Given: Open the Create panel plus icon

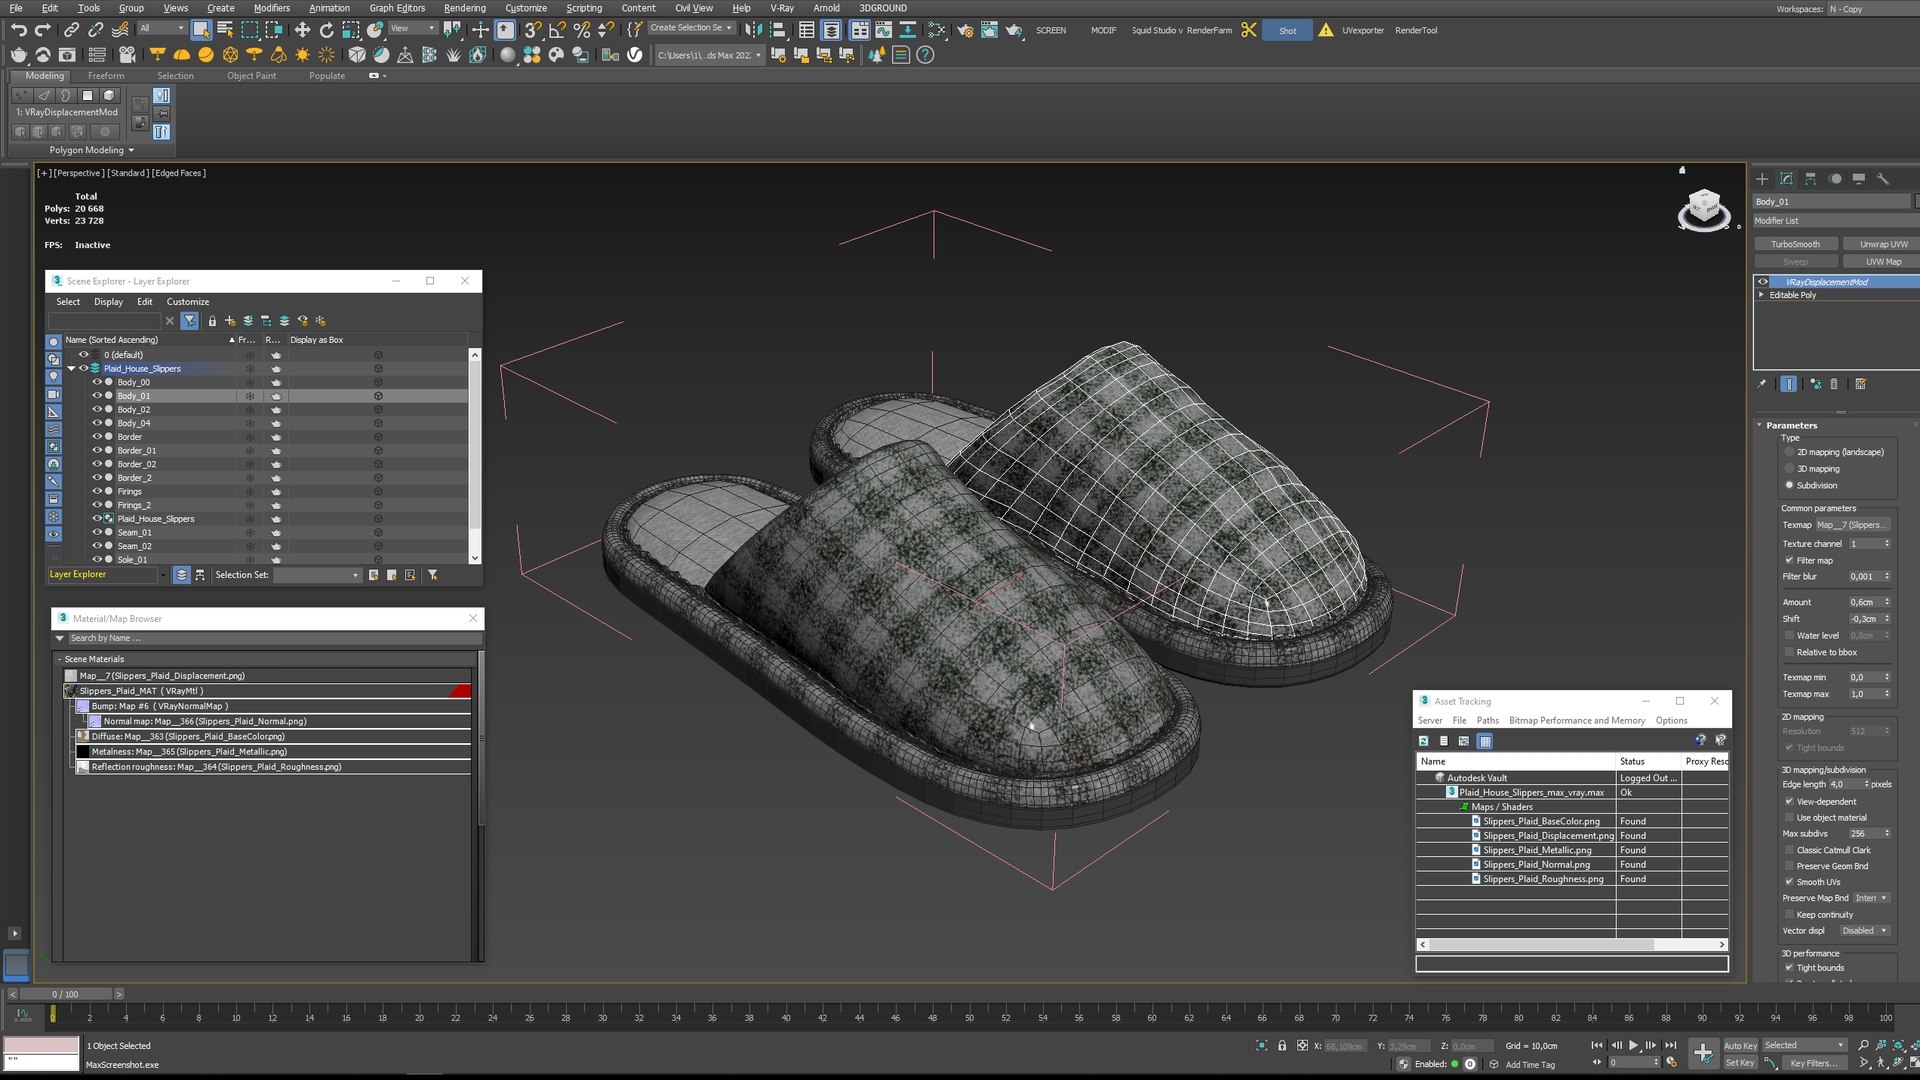Looking at the screenshot, I should tap(1762, 179).
